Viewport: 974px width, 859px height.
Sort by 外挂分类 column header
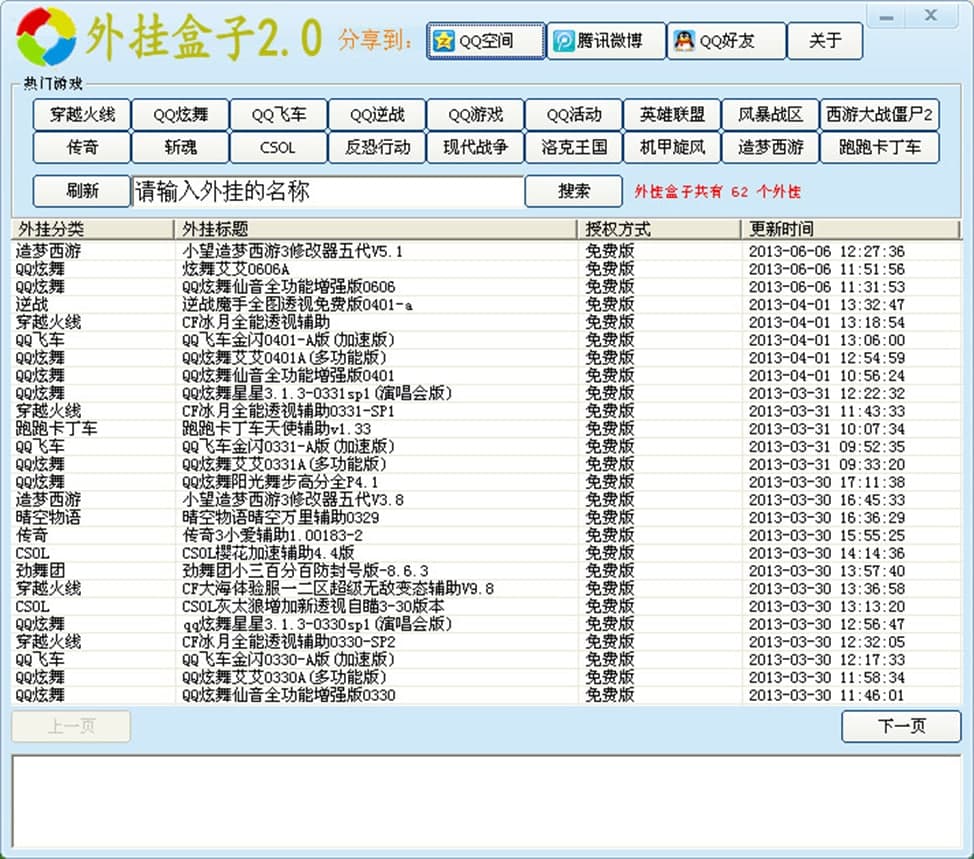pos(92,229)
